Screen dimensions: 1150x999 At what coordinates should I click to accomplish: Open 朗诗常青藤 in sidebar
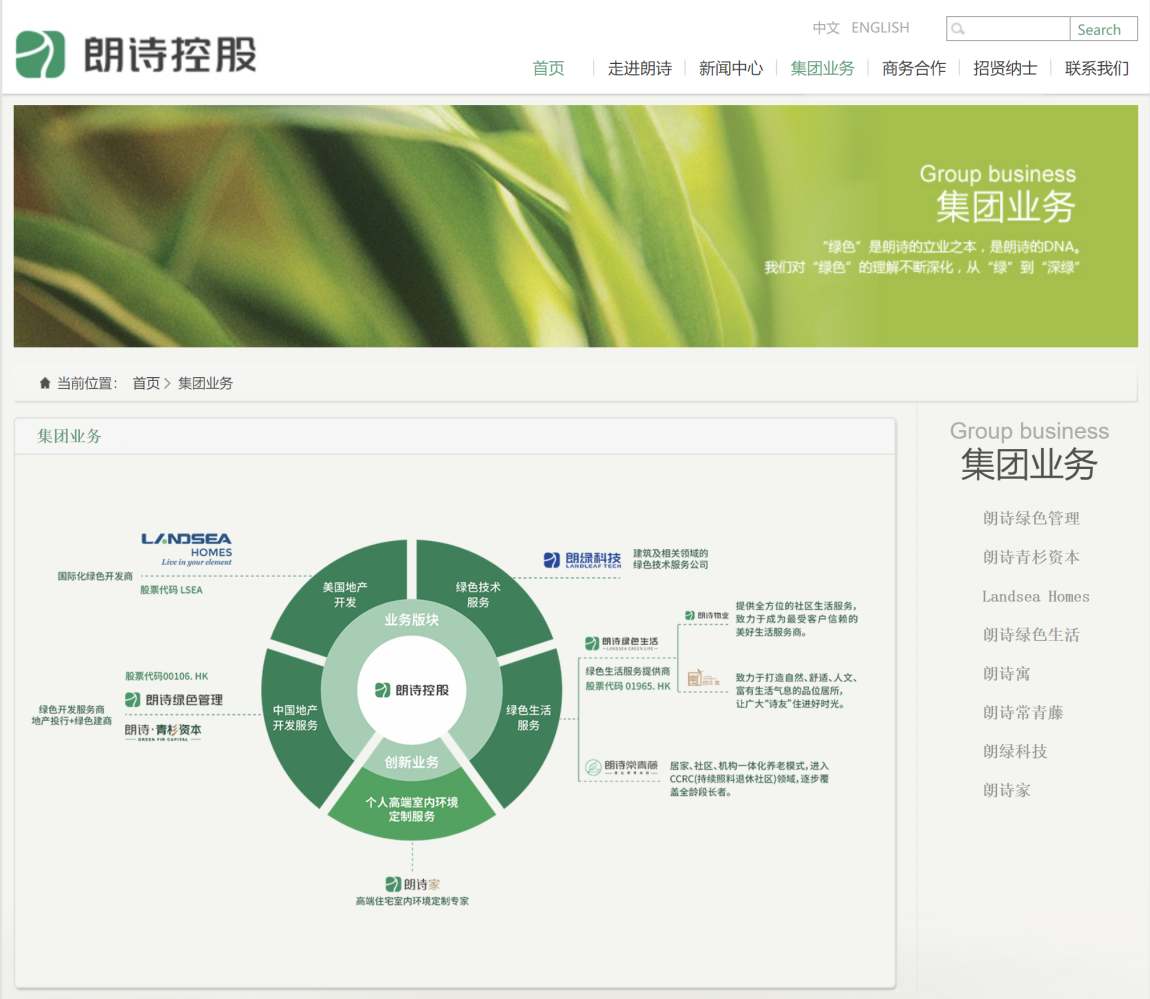coord(1022,713)
